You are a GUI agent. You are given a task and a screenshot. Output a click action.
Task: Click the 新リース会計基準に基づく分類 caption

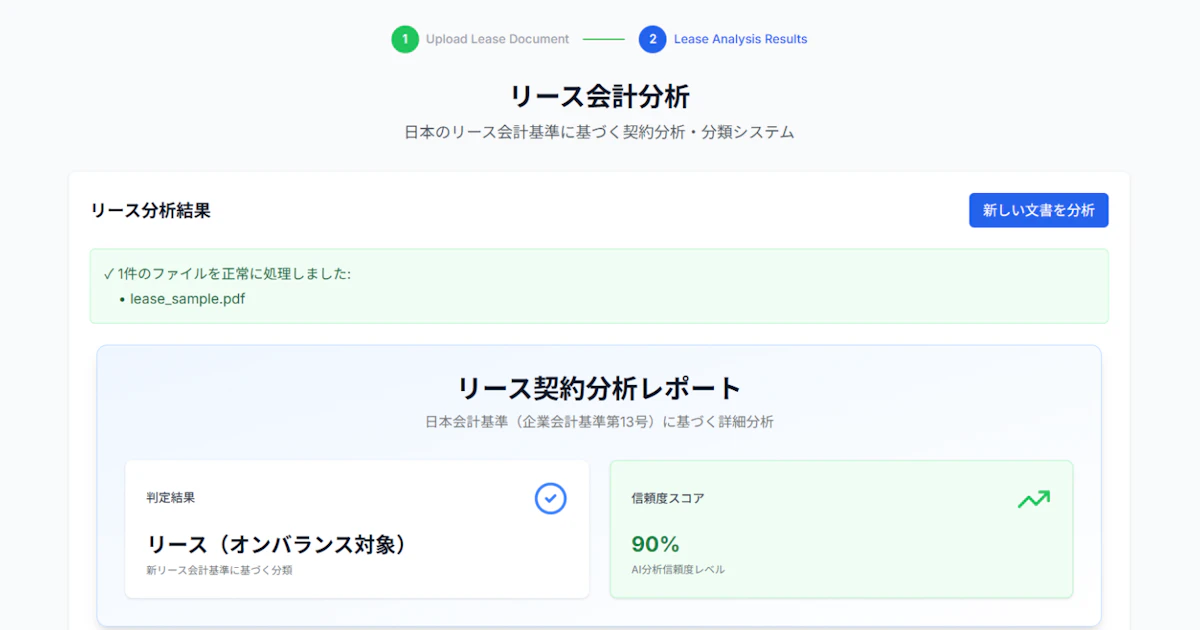pyautogui.click(x=219, y=570)
